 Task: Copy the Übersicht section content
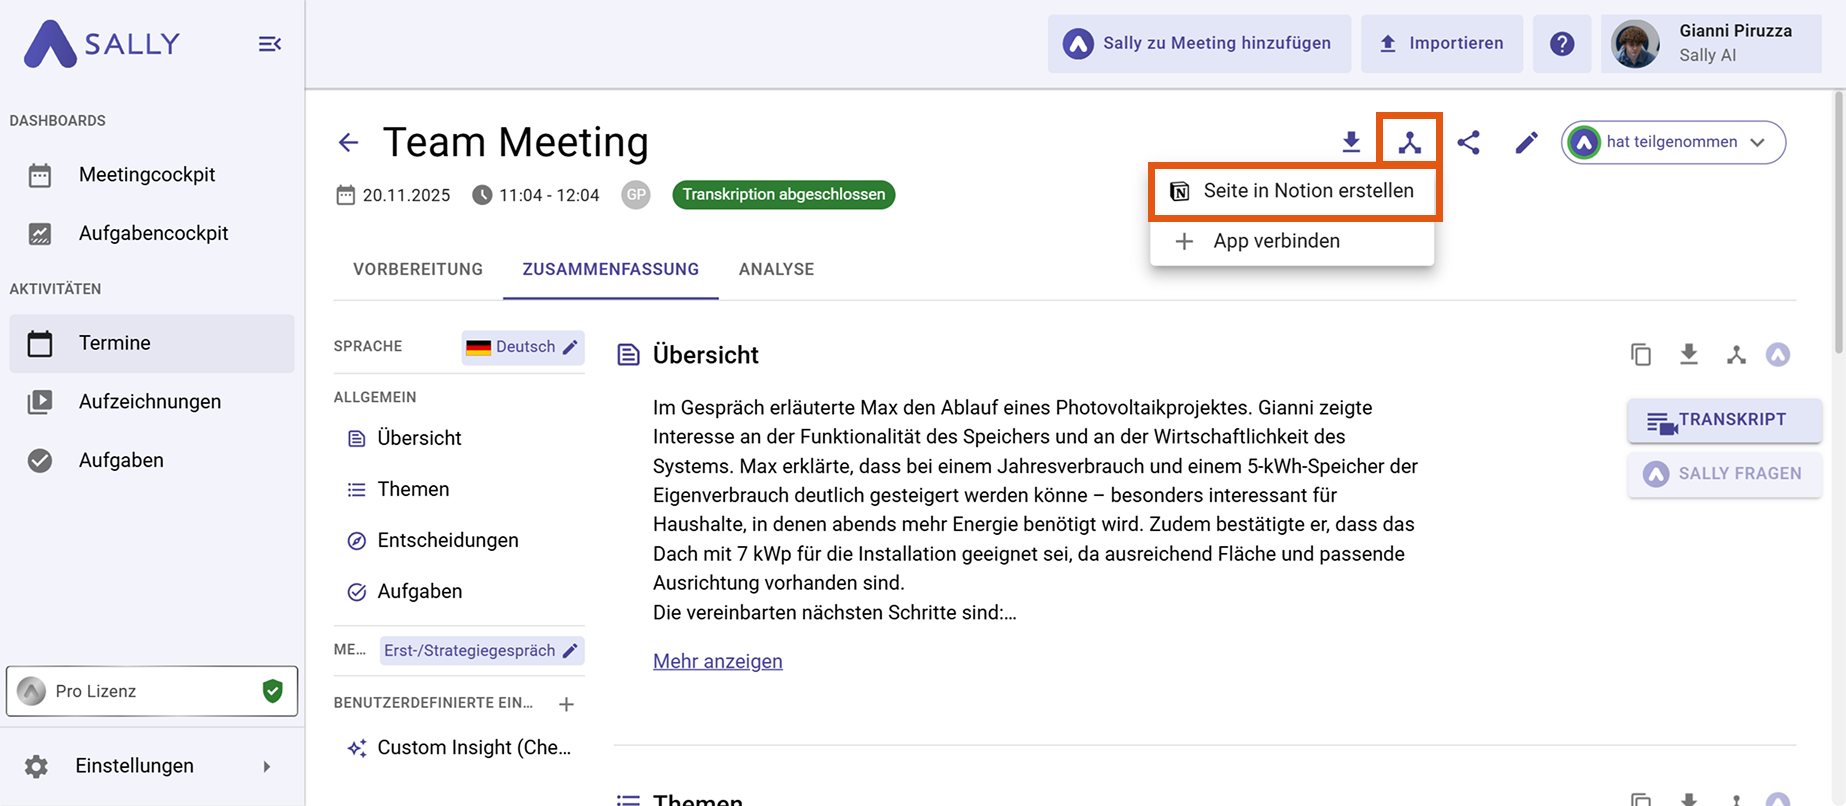pyautogui.click(x=1641, y=355)
